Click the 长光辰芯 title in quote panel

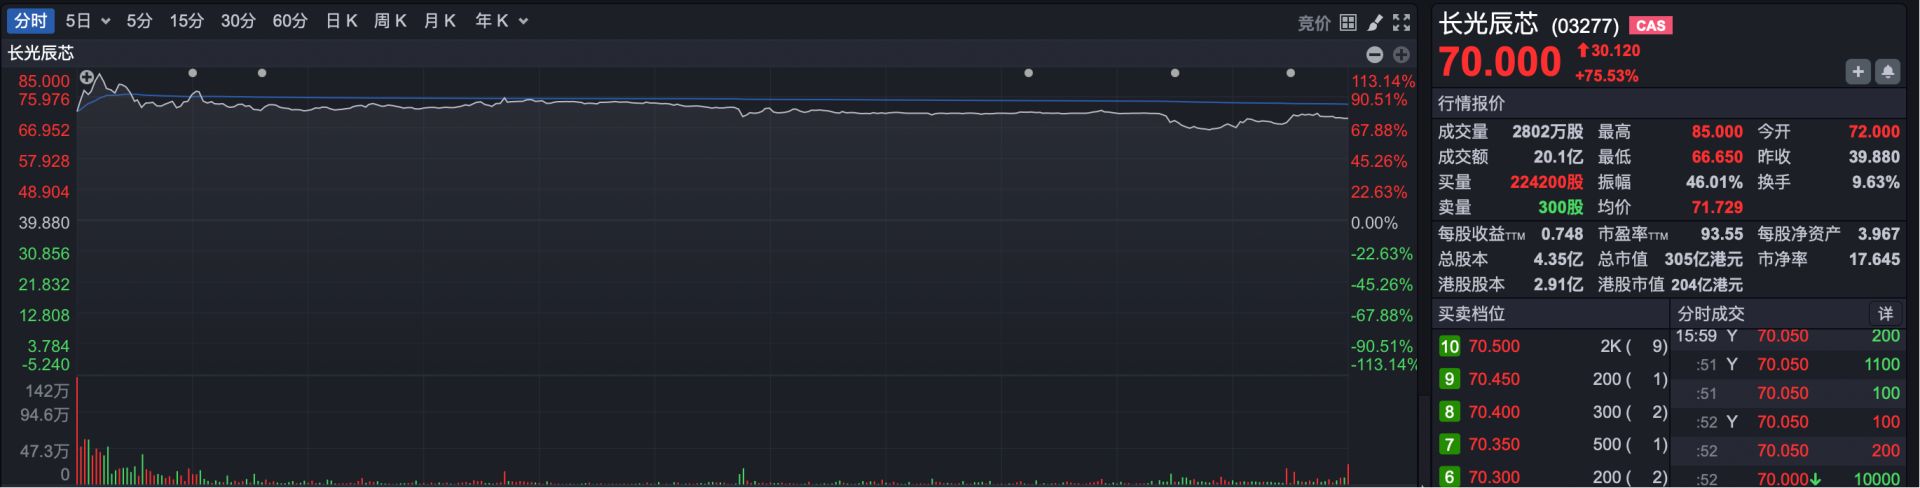point(1488,24)
